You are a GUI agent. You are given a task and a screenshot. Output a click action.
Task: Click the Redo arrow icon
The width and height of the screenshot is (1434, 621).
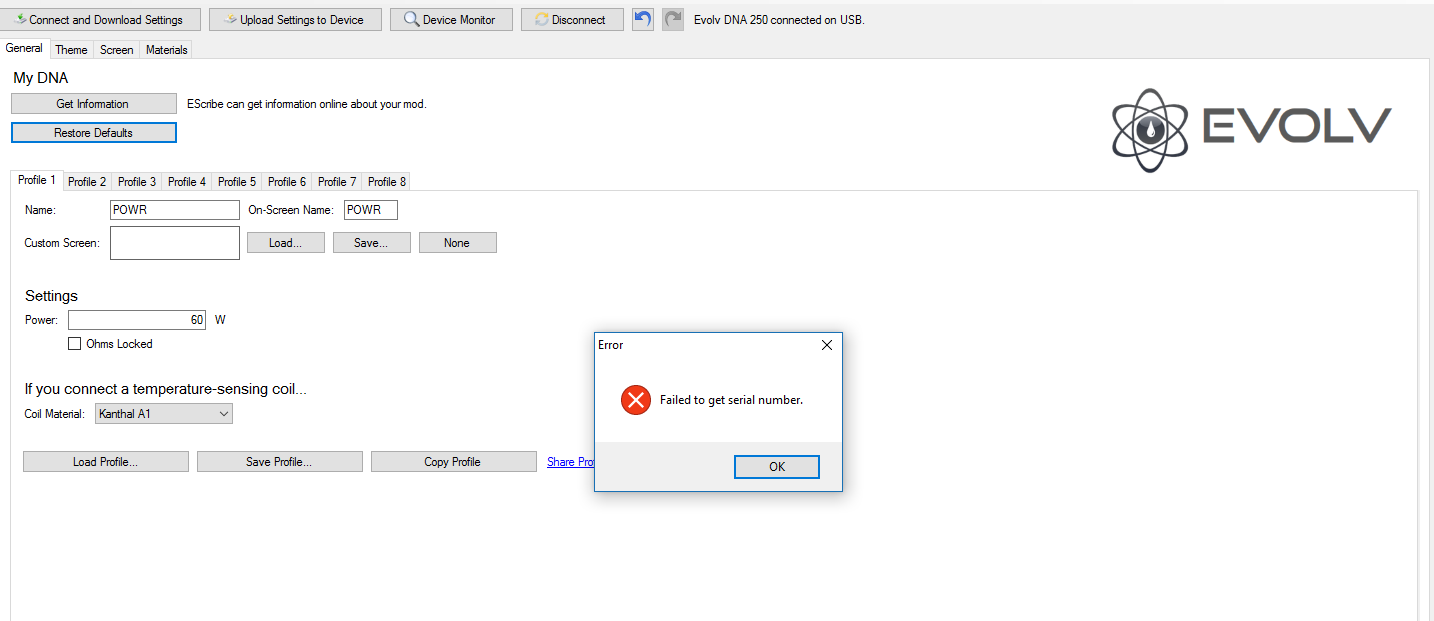pos(673,19)
